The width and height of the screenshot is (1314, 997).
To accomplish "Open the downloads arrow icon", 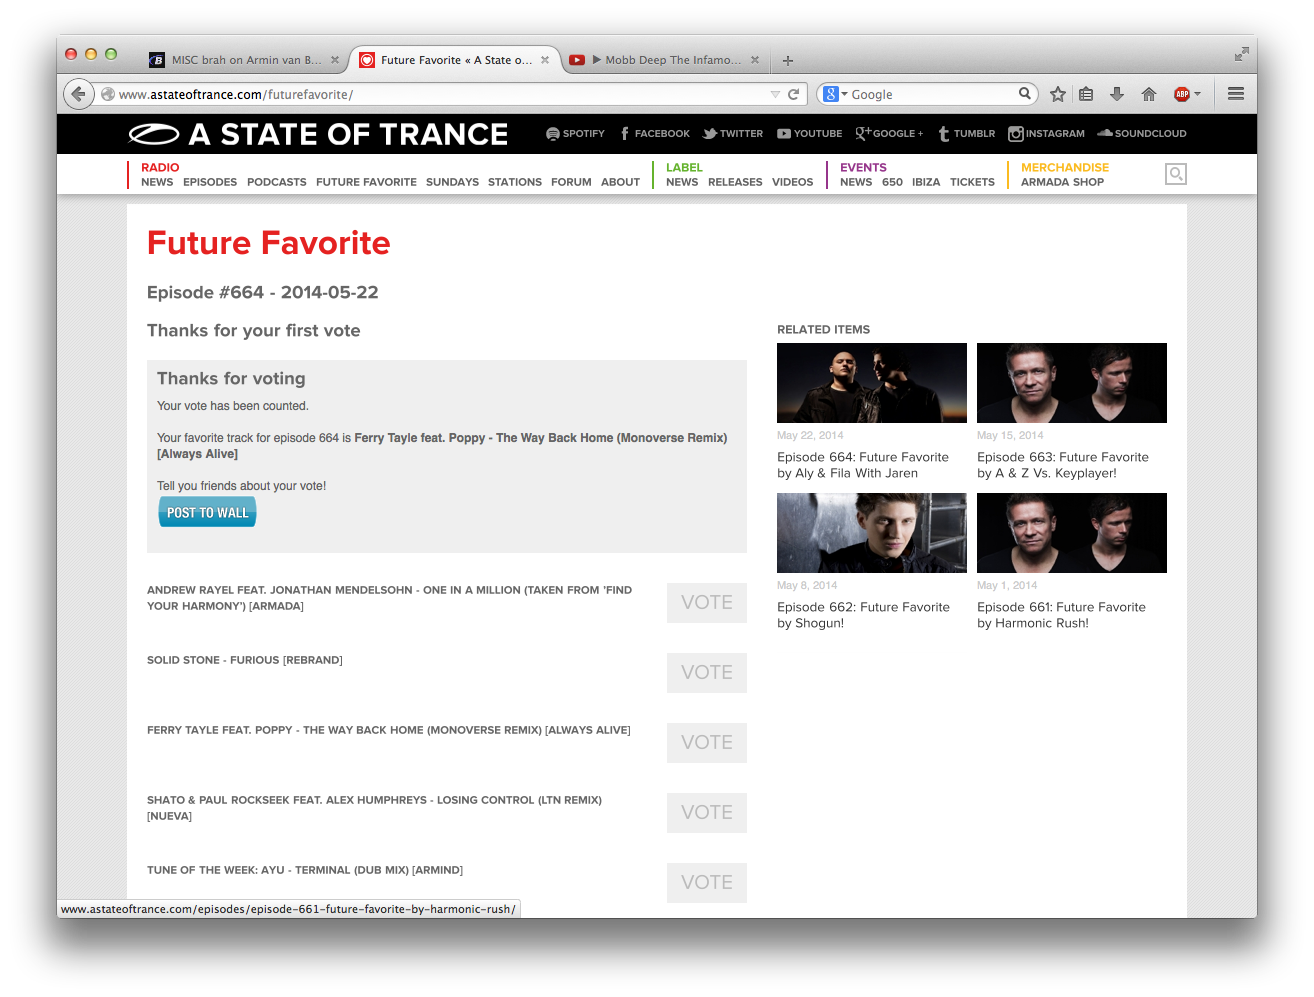I will pos(1117,94).
